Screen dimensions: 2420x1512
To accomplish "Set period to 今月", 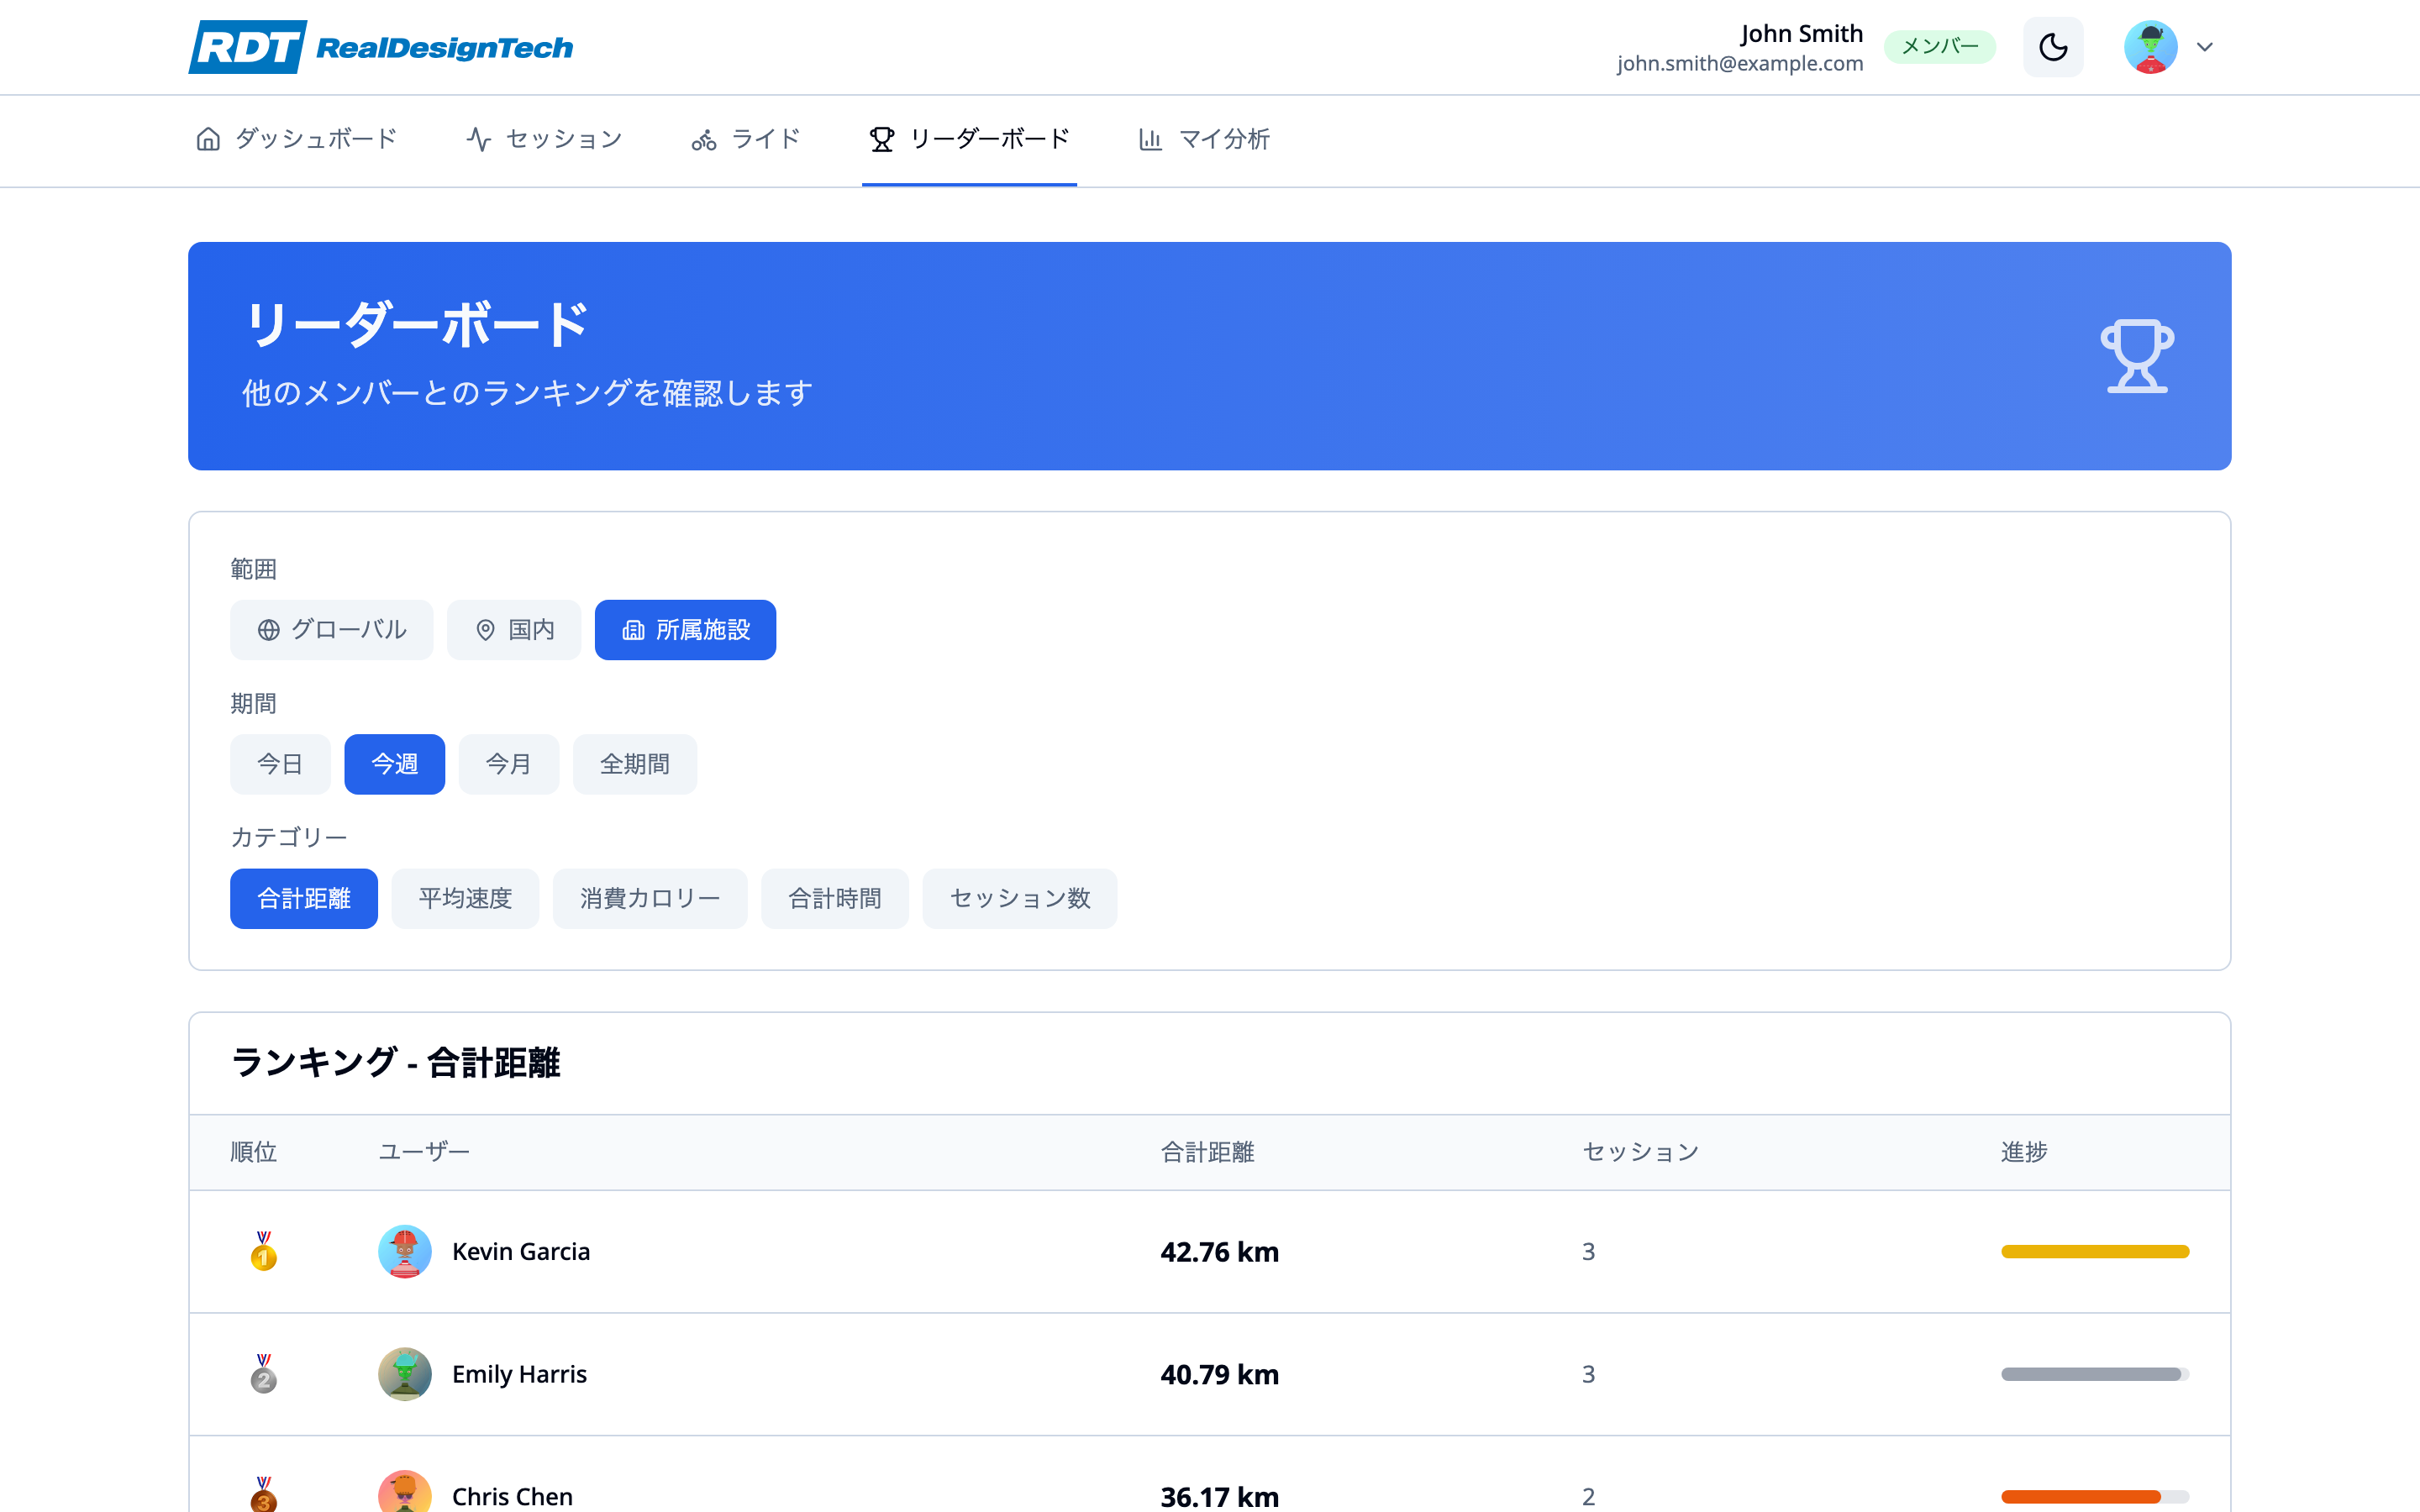I will [509, 764].
